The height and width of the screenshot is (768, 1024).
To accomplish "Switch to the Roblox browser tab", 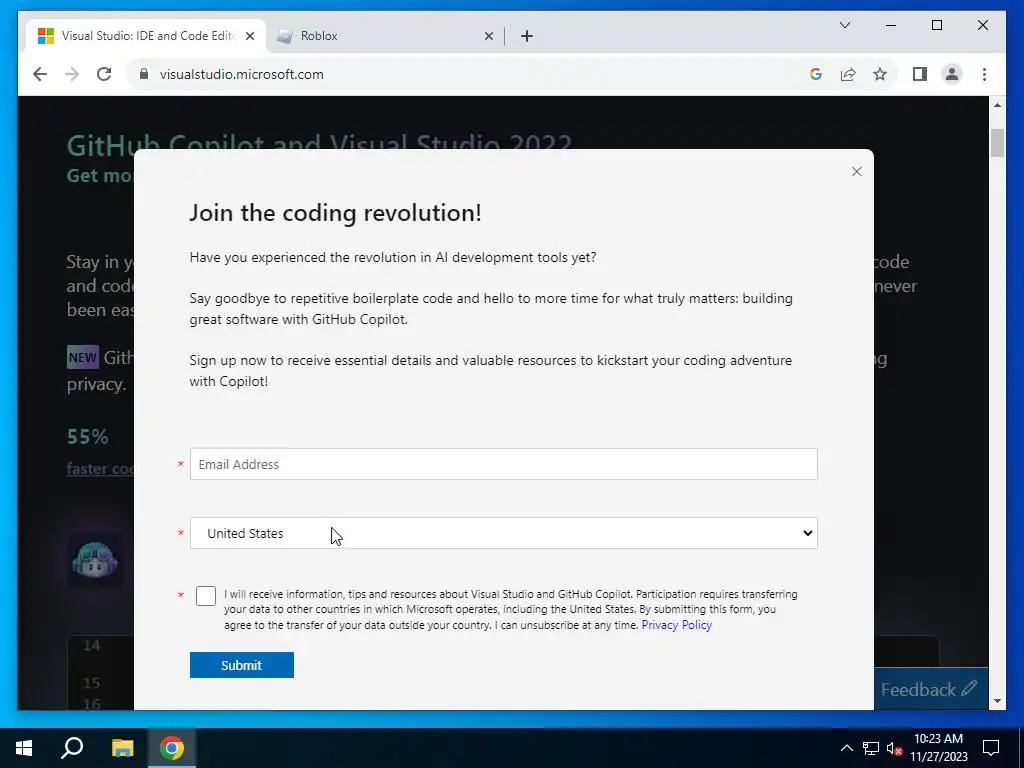I will 385,36.
